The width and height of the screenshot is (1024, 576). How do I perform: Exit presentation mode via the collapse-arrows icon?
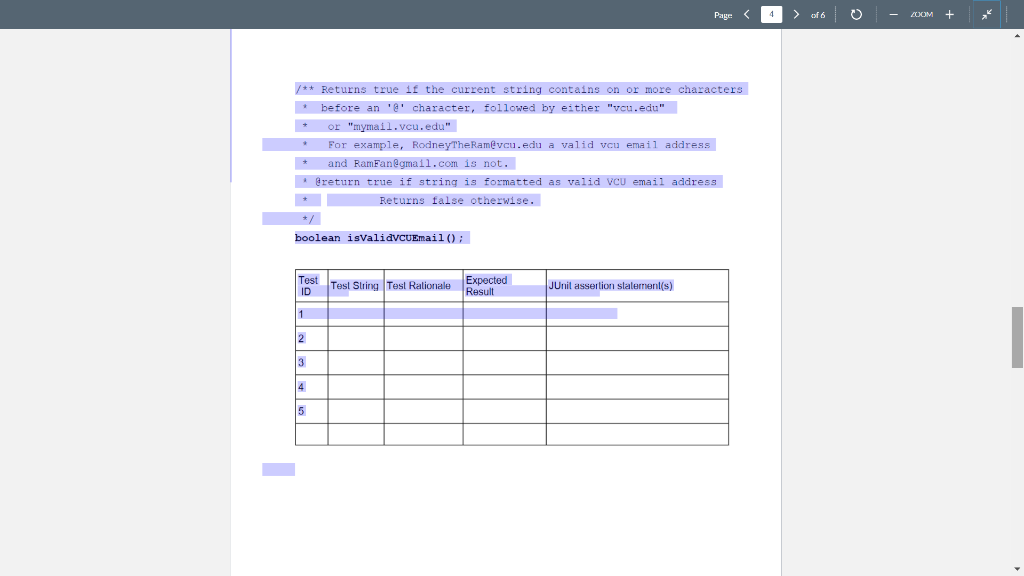coord(986,14)
